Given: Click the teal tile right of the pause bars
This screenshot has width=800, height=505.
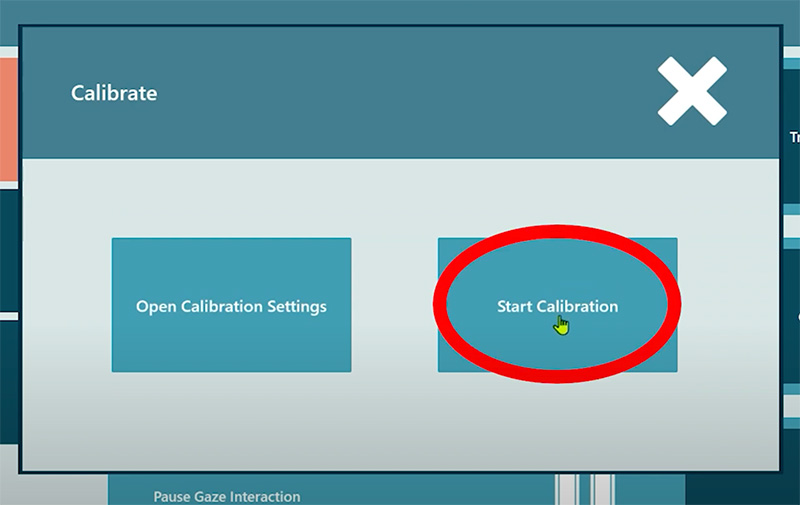Looking at the screenshot, I should [x=650, y=490].
